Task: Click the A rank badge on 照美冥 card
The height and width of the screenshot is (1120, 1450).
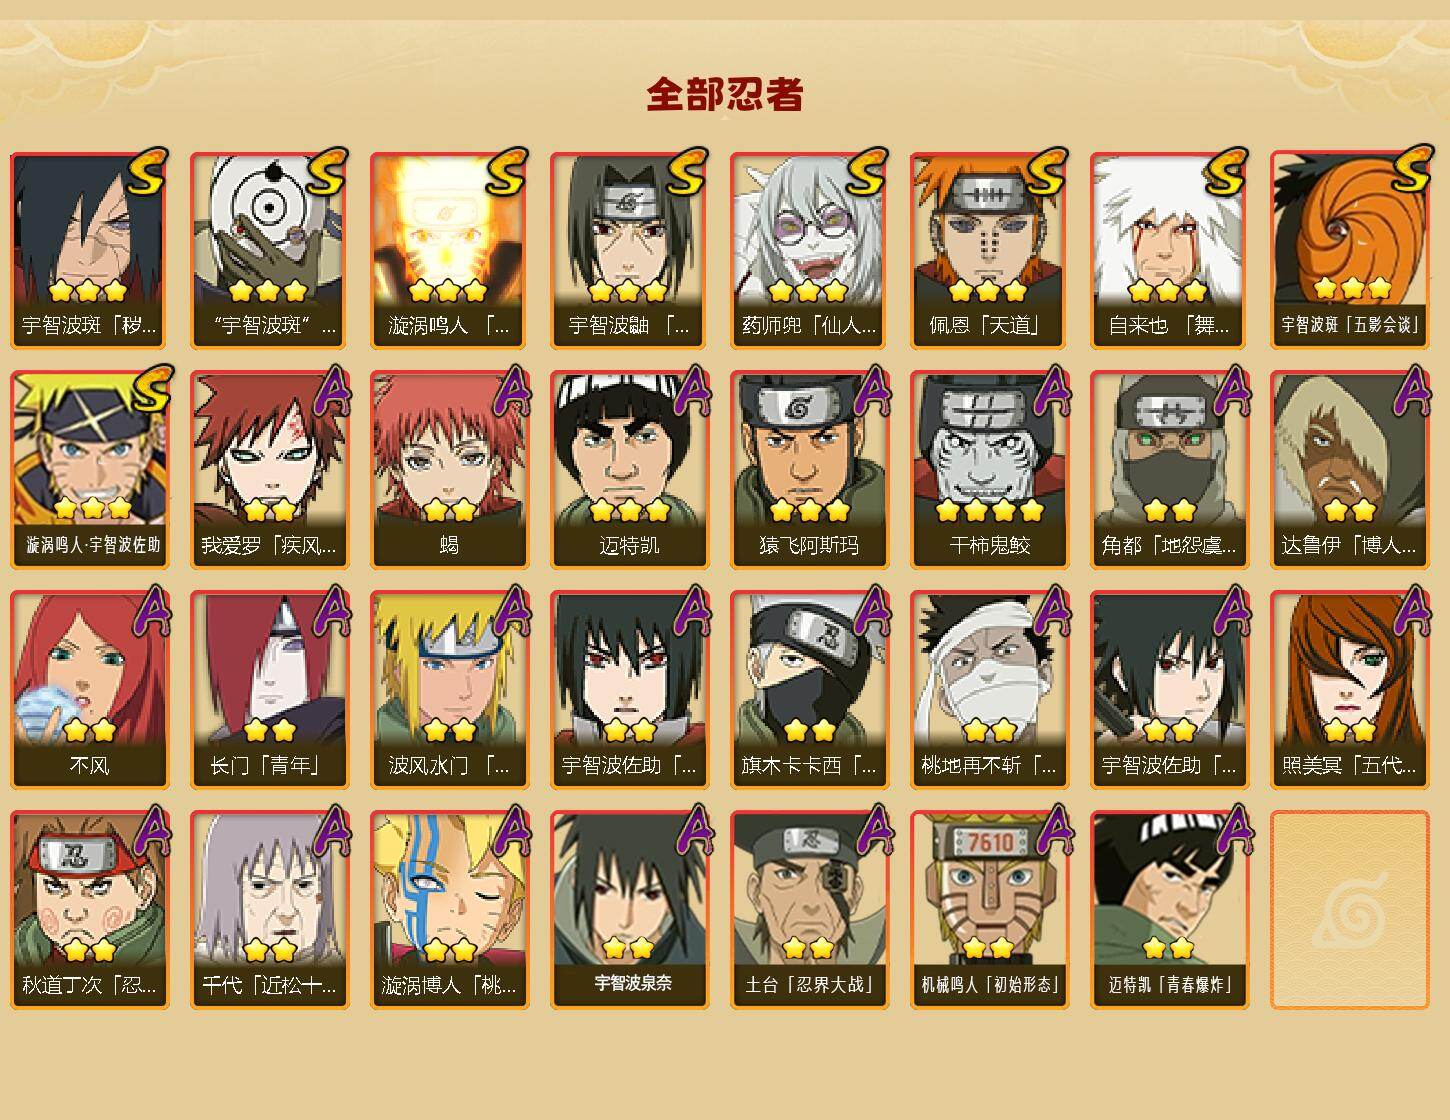Action: pyautogui.click(x=1410, y=610)
